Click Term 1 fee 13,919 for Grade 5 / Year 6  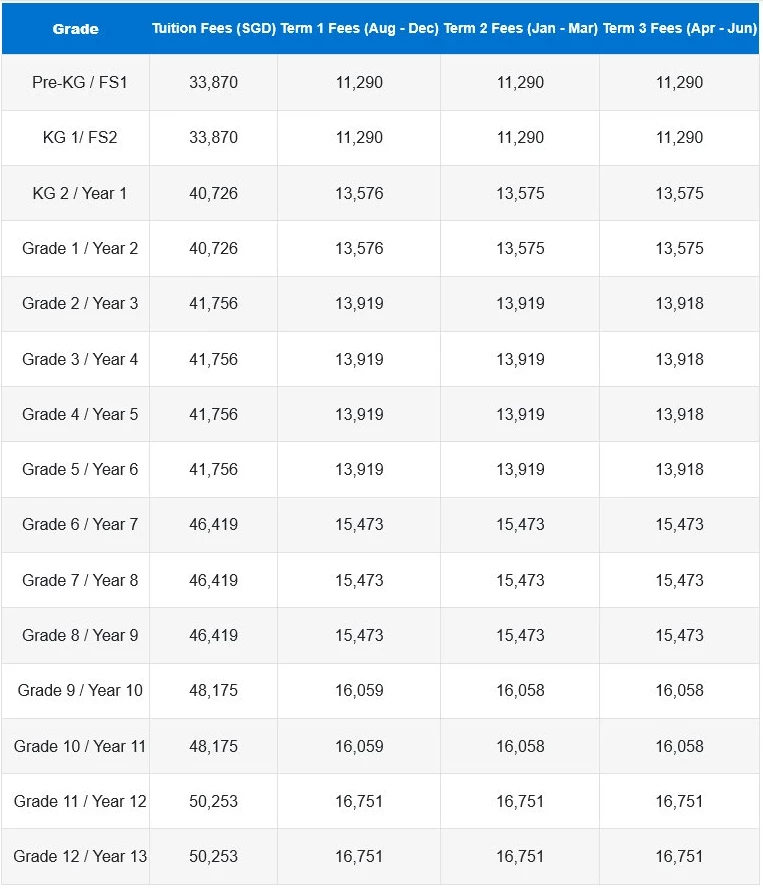pos(359,469)
